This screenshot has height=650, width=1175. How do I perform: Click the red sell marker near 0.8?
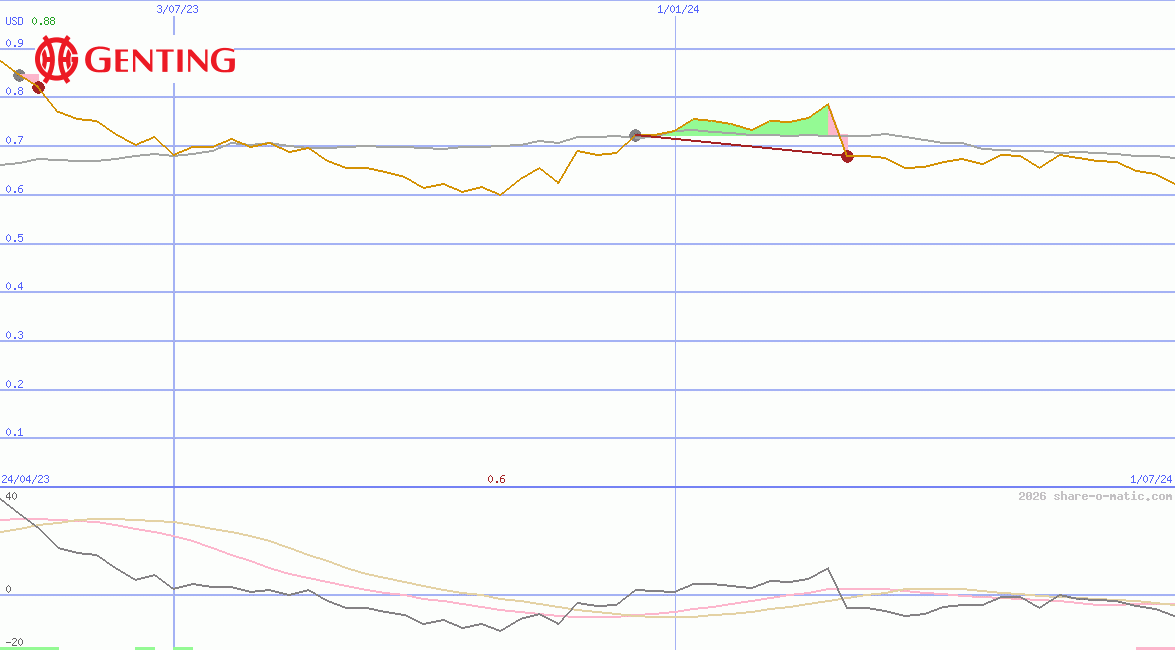[39, 88]
